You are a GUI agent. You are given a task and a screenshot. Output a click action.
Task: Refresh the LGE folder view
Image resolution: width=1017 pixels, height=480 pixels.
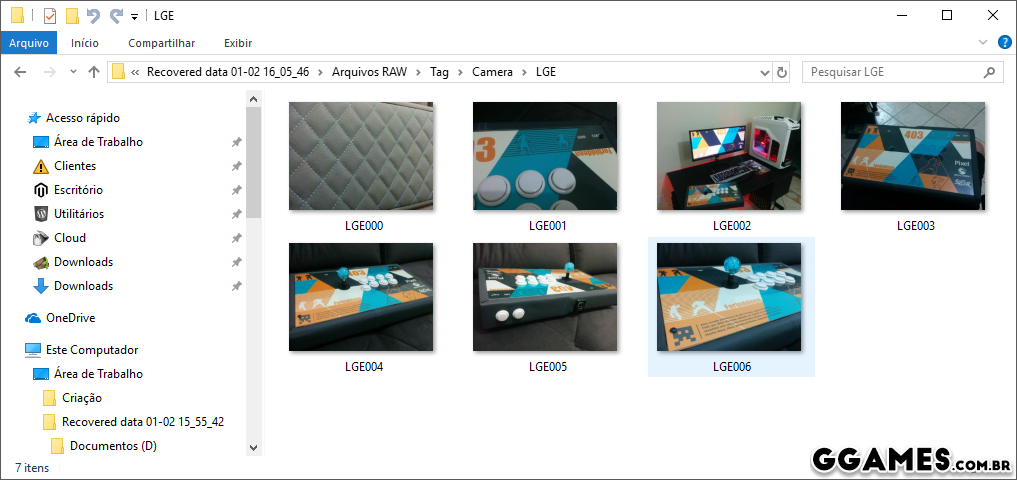(782, 72)
